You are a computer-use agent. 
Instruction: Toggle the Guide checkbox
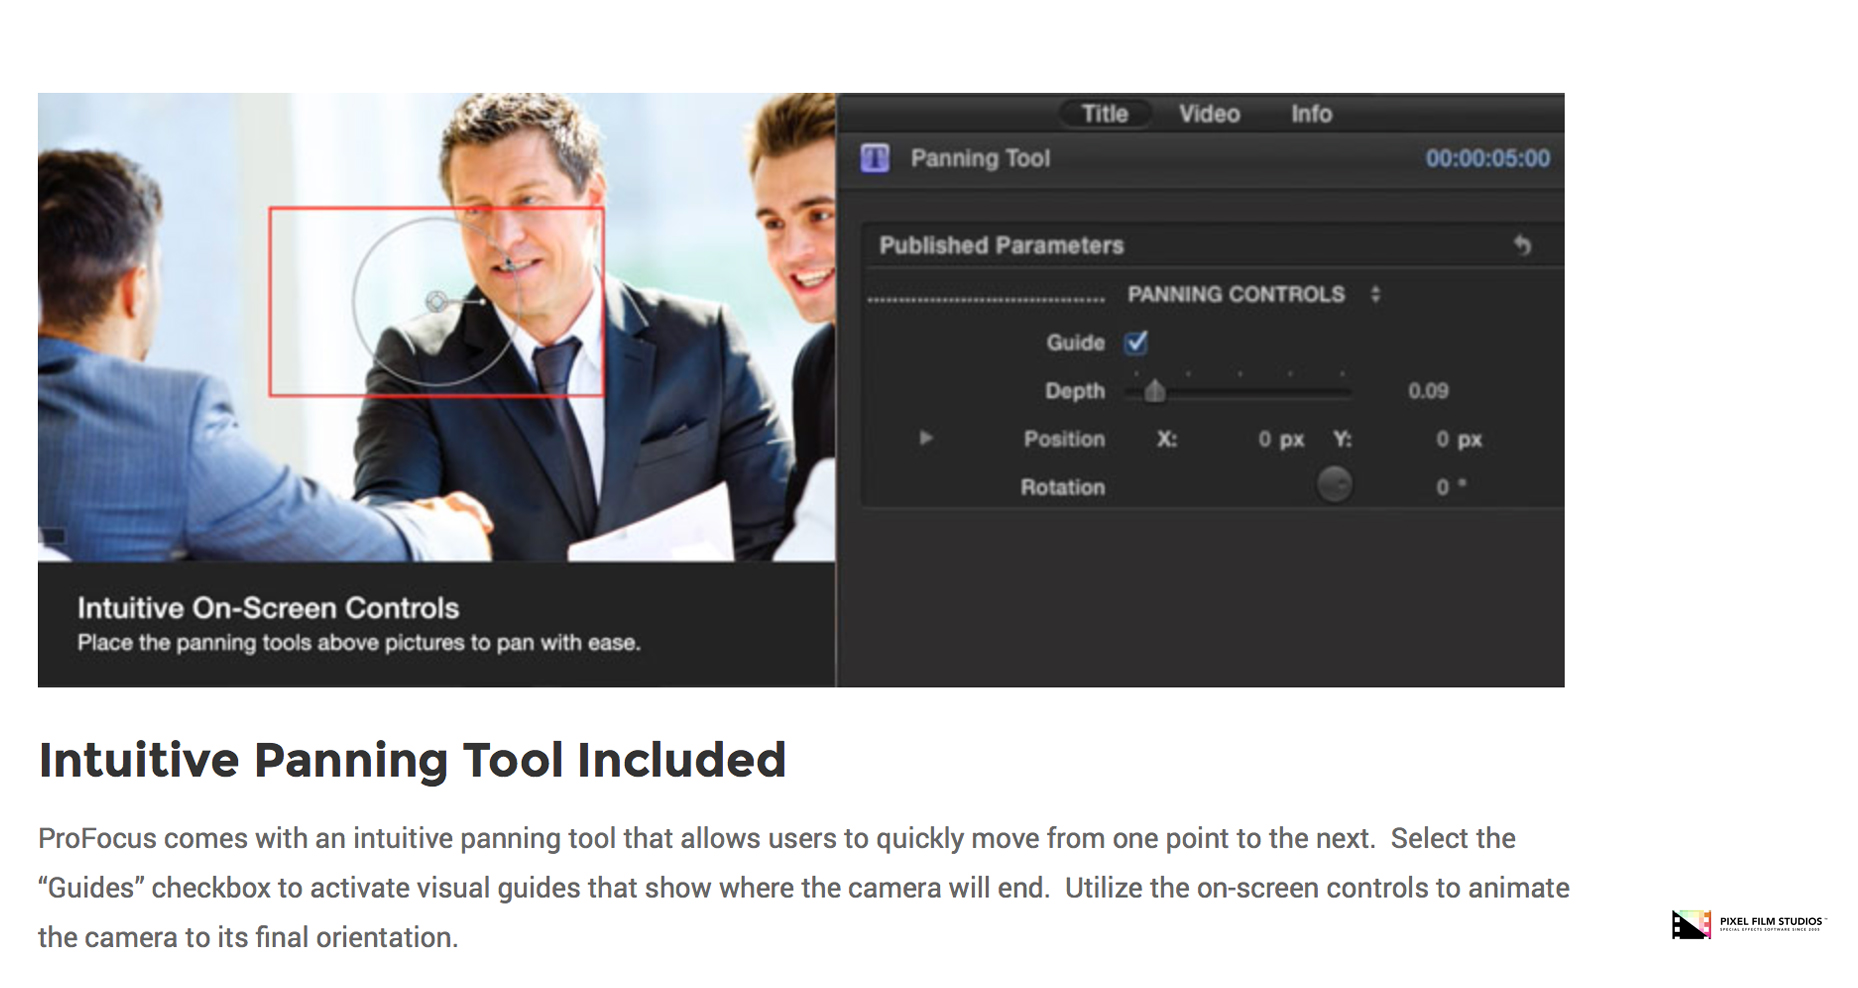1136,343
